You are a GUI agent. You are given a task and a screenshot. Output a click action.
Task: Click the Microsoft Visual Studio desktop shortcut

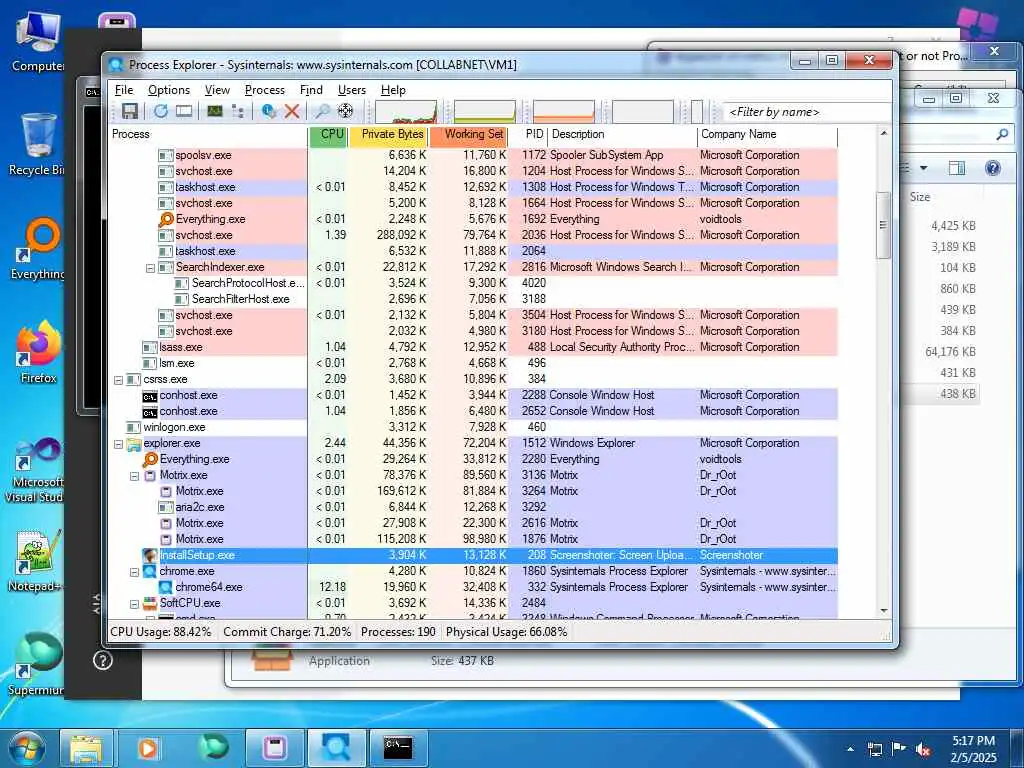tap(36, 471)
